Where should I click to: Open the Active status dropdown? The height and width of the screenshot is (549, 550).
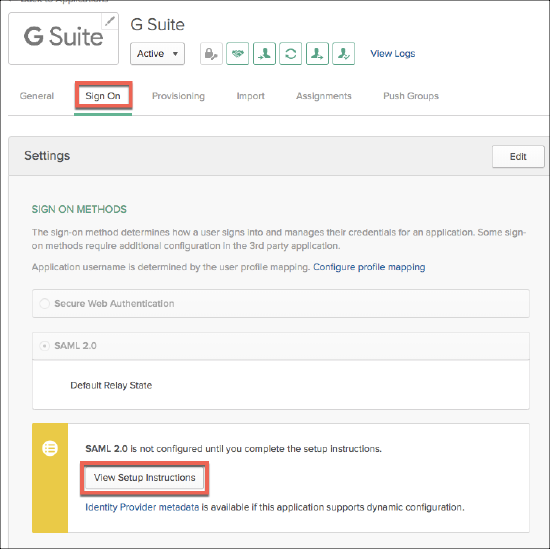click(x=157, y=54)
